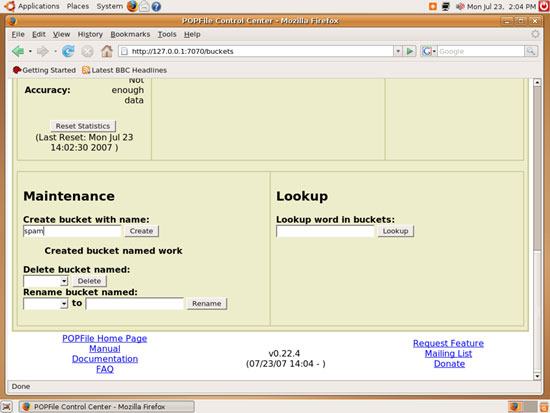Open the Help icon in top panel

click(156, 6)
